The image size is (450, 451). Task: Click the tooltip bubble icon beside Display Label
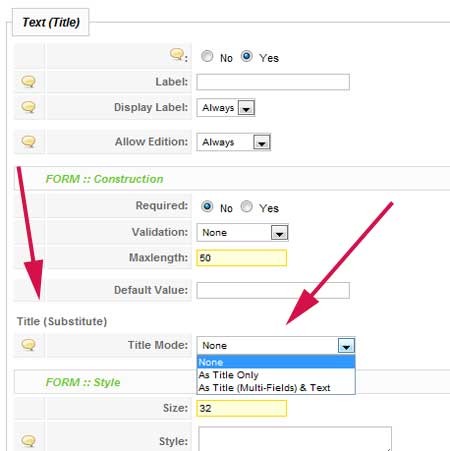click(x=28, y=107)
